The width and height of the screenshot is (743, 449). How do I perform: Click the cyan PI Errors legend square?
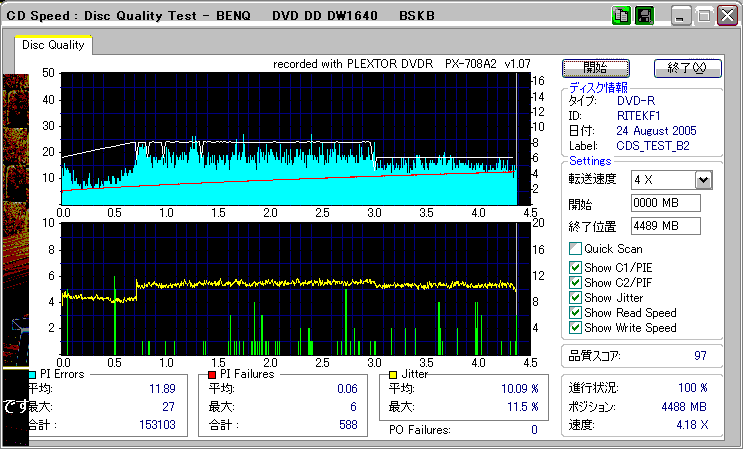coord(32,374)
